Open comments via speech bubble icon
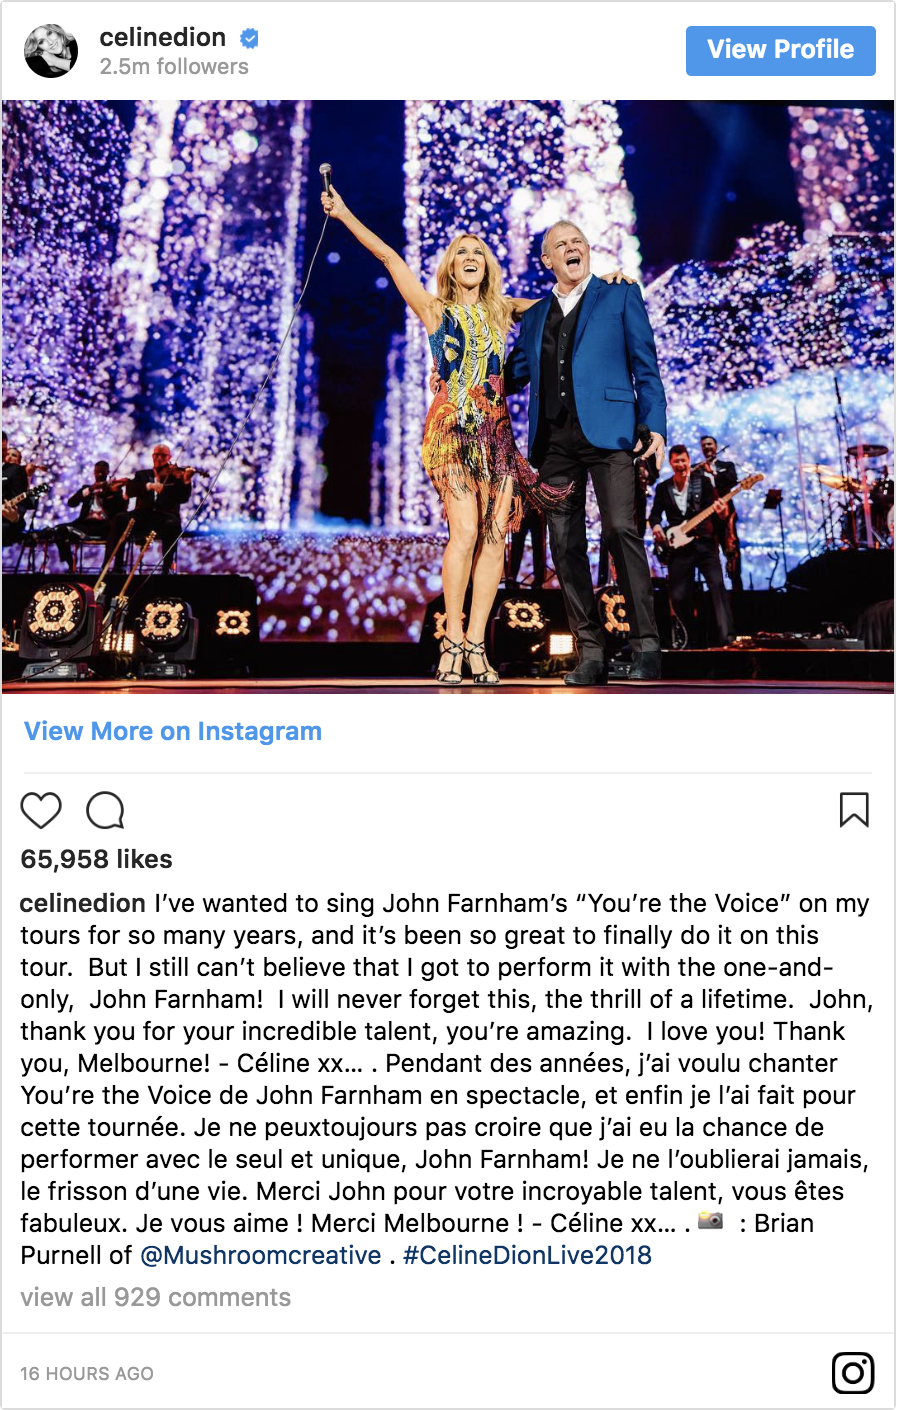Viewport: 902px width, 1410px height. 105,810
